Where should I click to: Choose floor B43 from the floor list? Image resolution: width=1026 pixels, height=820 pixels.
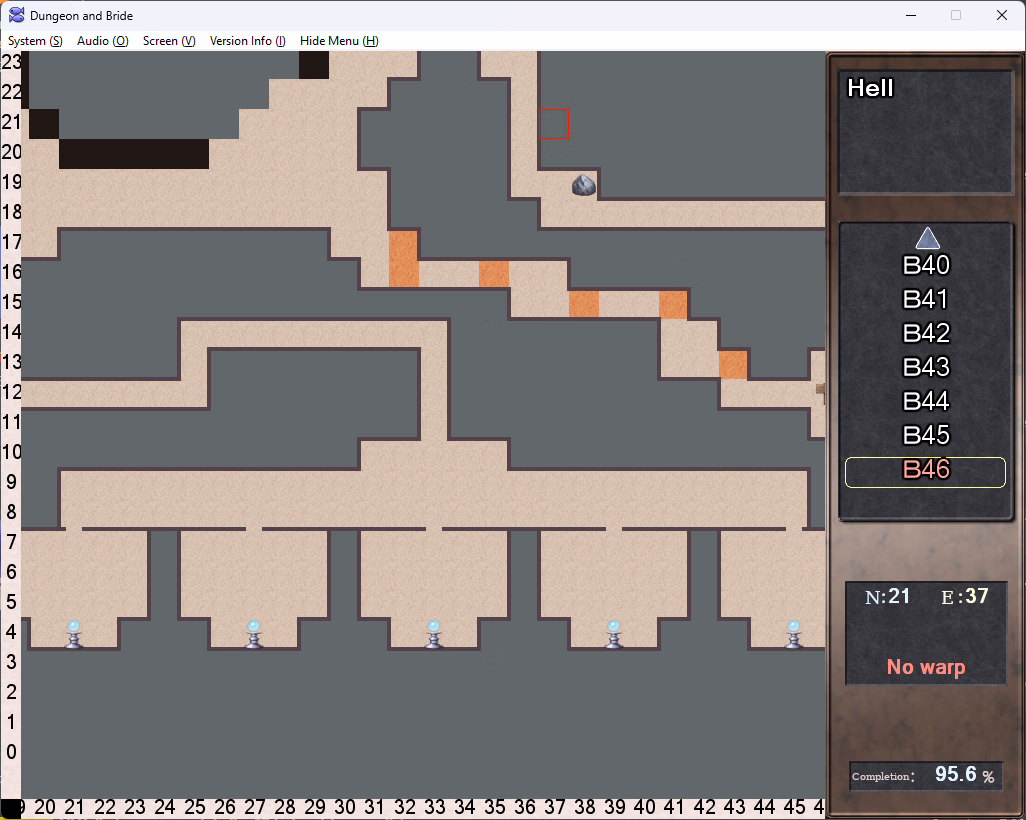pos(925,368)
